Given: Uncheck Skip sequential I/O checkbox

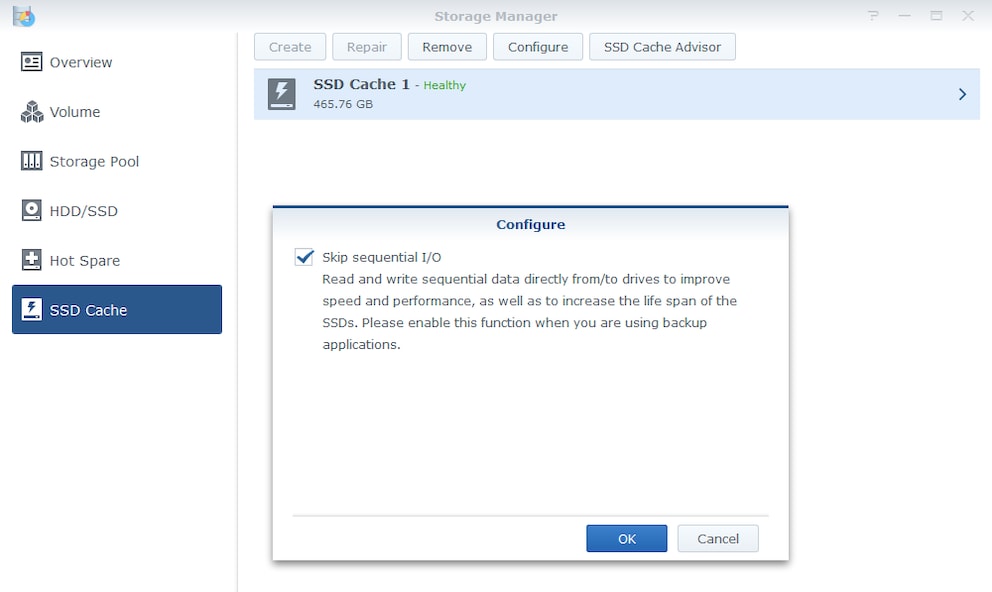Looking at the screenshot, I should point(304,257).
